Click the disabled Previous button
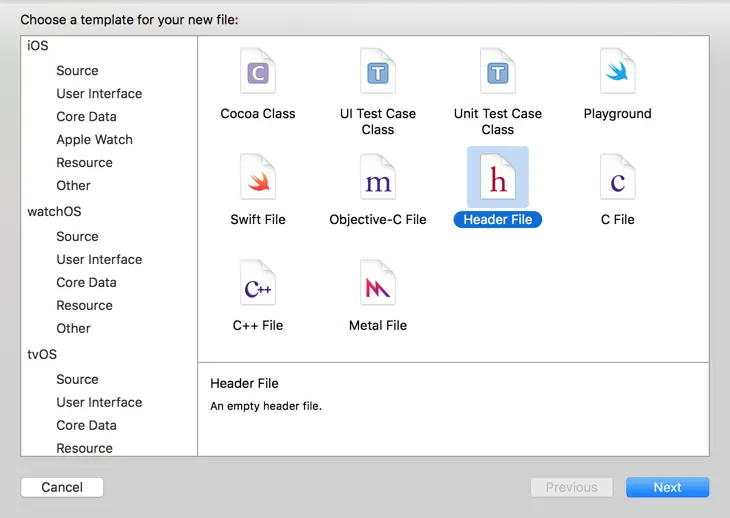 572,487
